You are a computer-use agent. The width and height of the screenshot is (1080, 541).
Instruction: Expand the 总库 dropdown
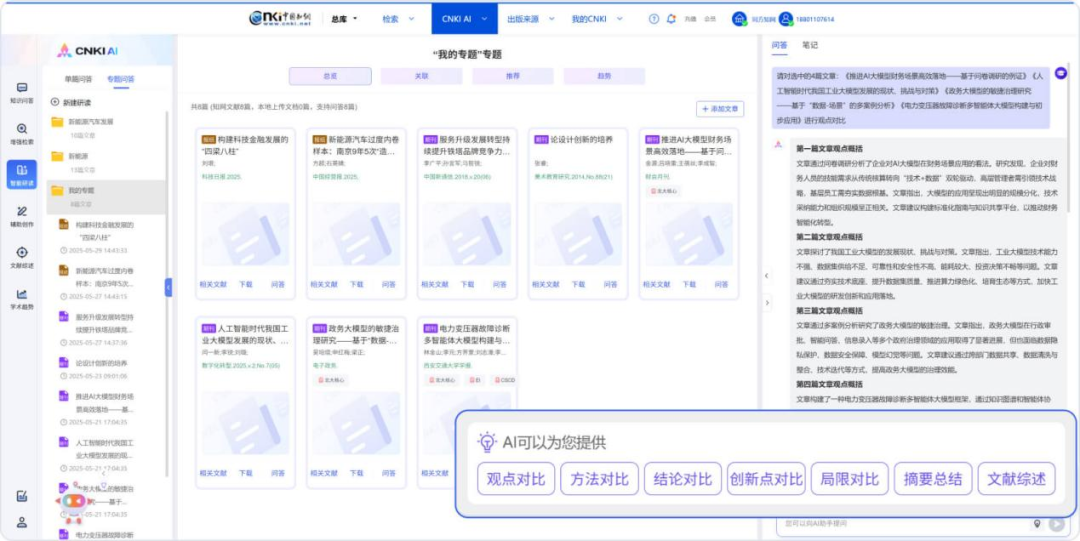point(344,19)
